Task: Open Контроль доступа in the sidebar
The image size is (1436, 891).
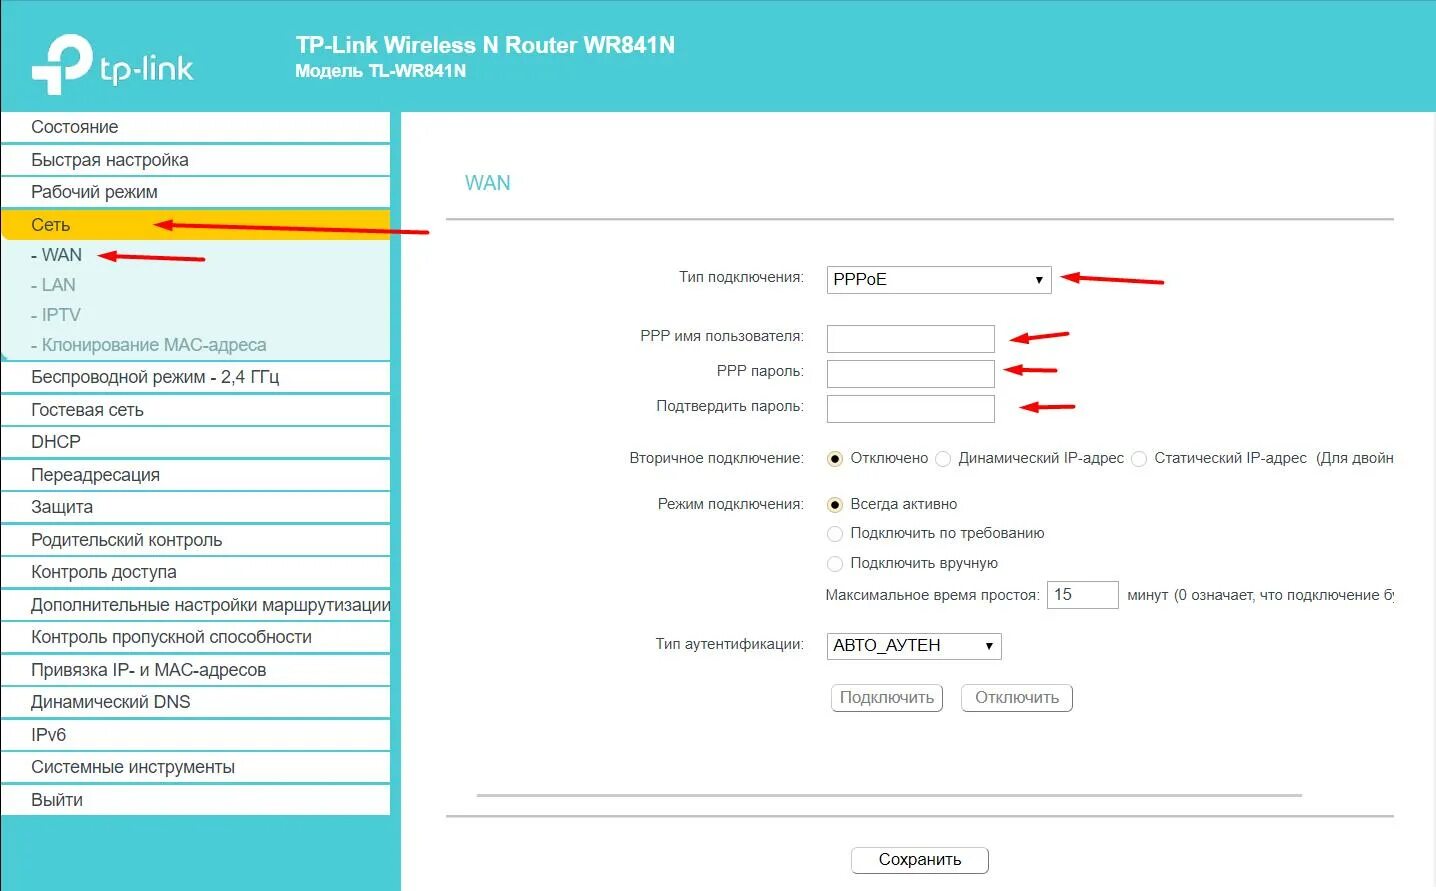Action: pos(195,572)
